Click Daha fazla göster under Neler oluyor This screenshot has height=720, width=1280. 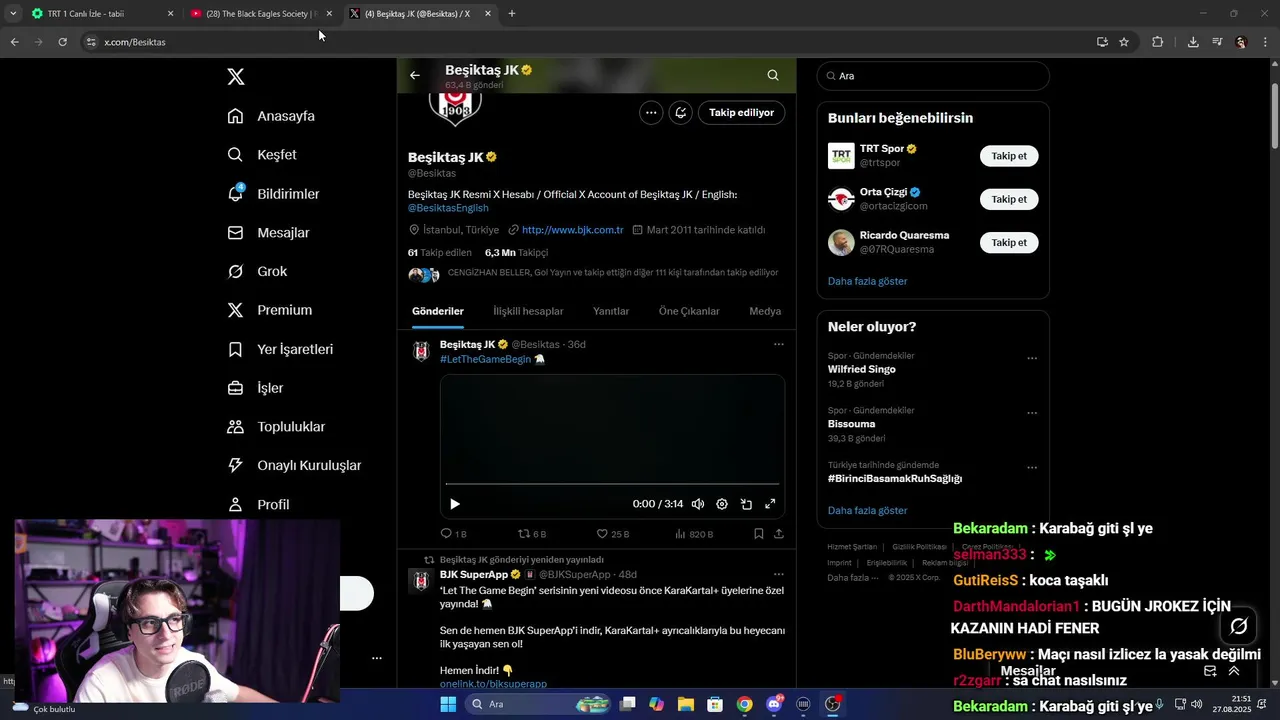point(867,510)
